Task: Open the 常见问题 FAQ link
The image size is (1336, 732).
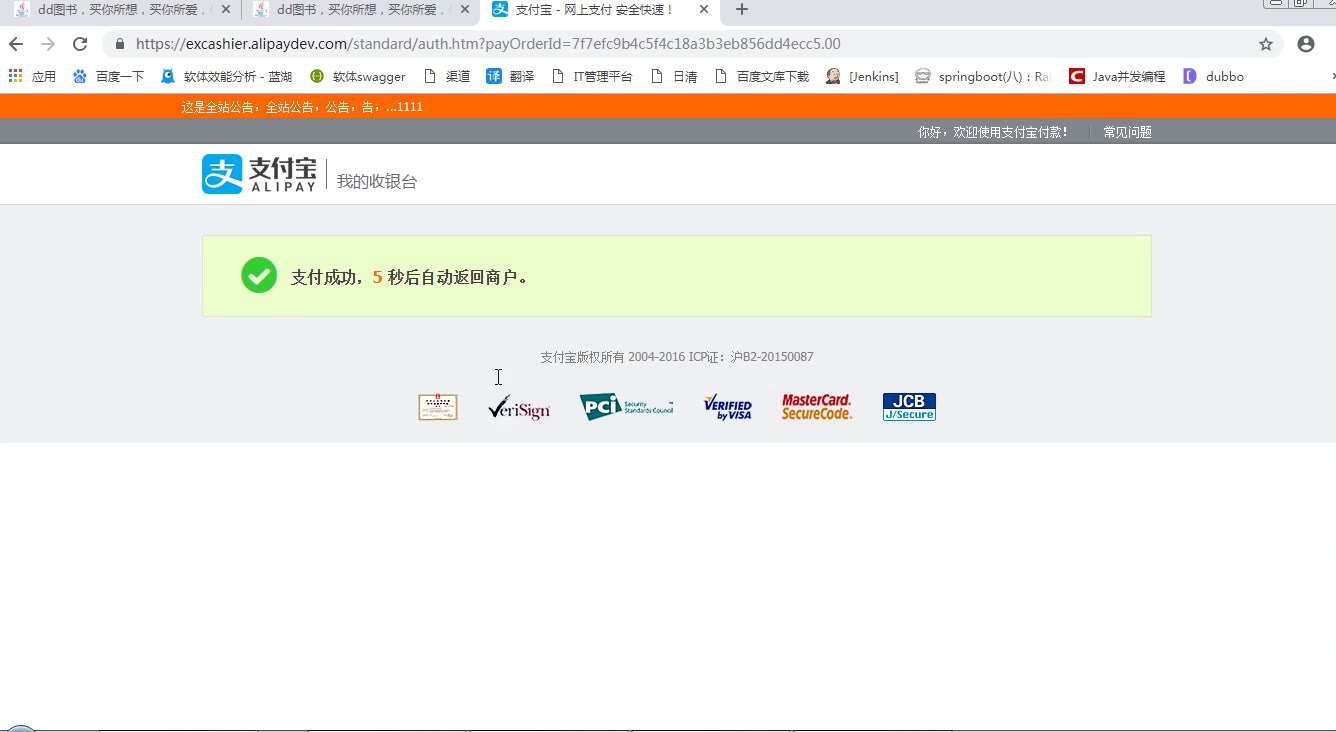Action: pyautogui.click(x=1127, y=132)
